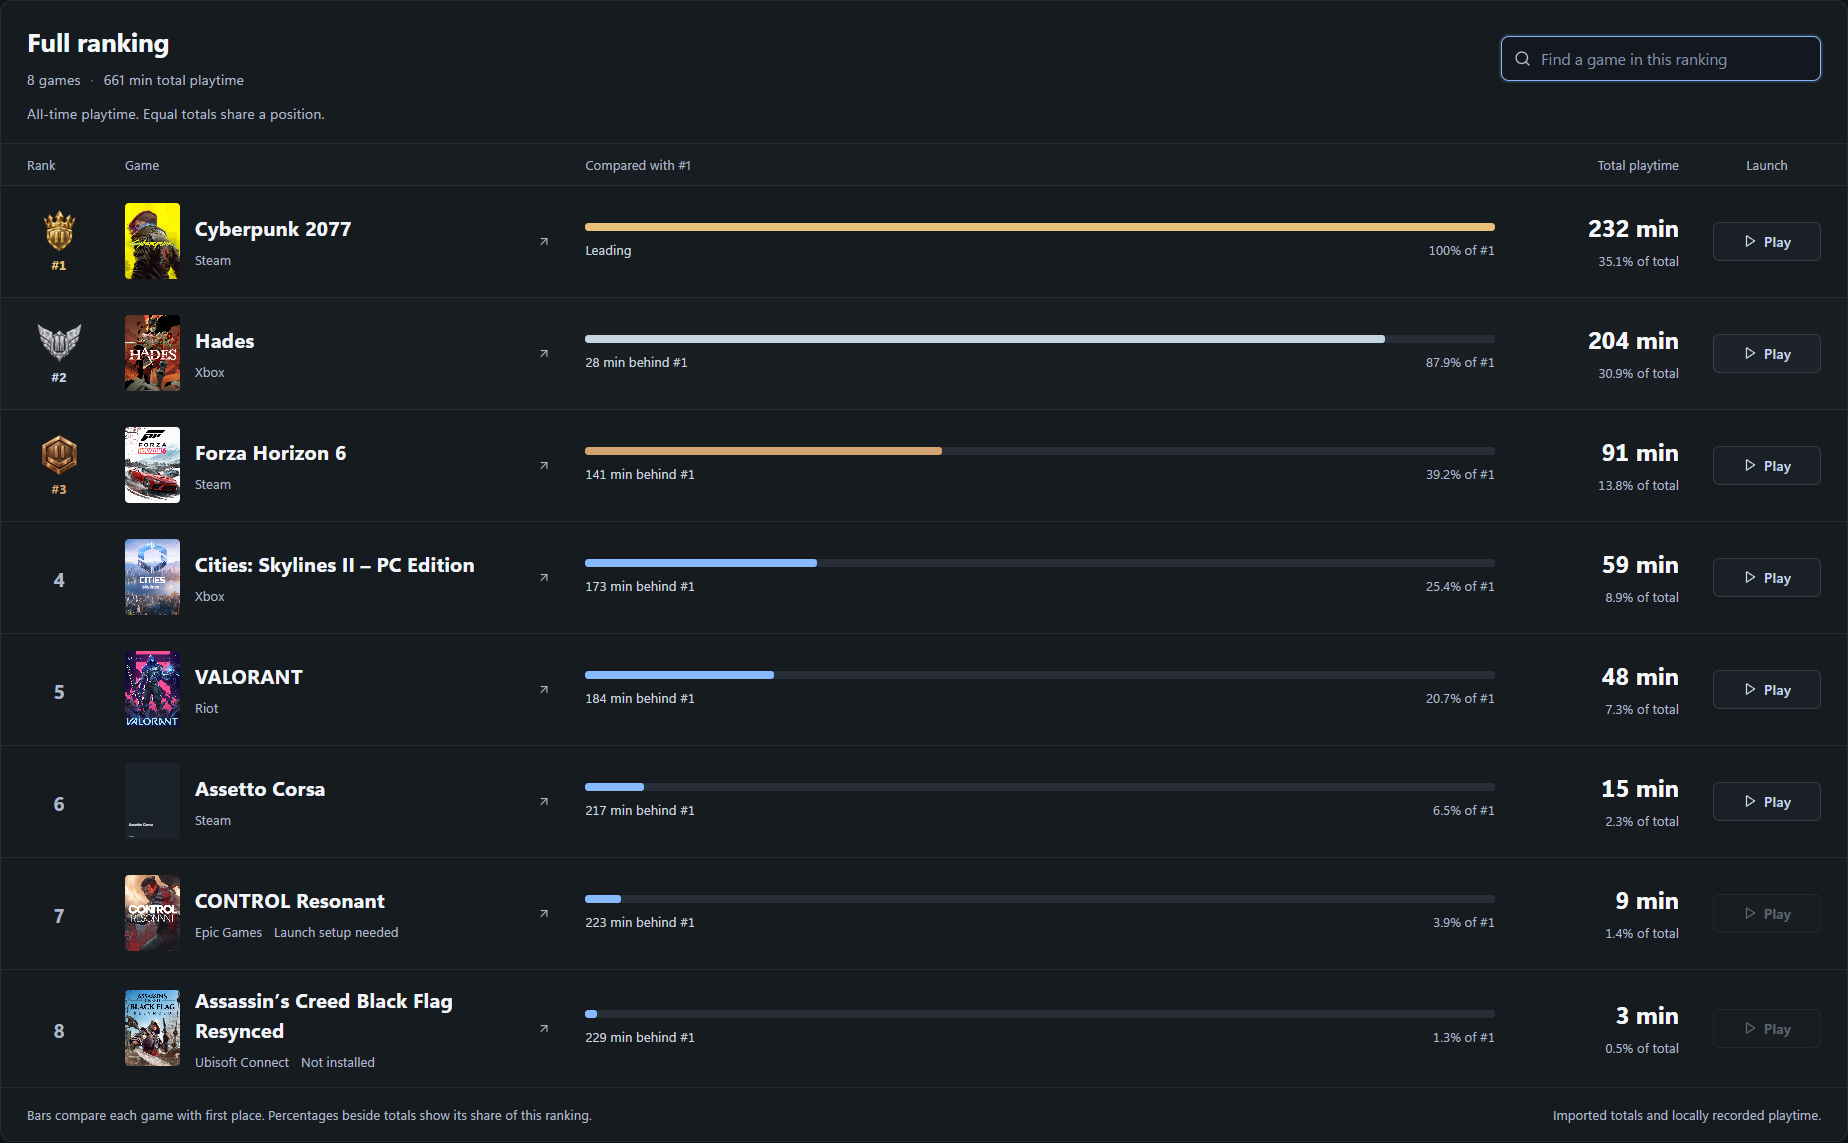Viewport: 1848px width, 1143px height.
Task: Click disabled Play button for CONTROL Resonant
Action: point(1766,914)
